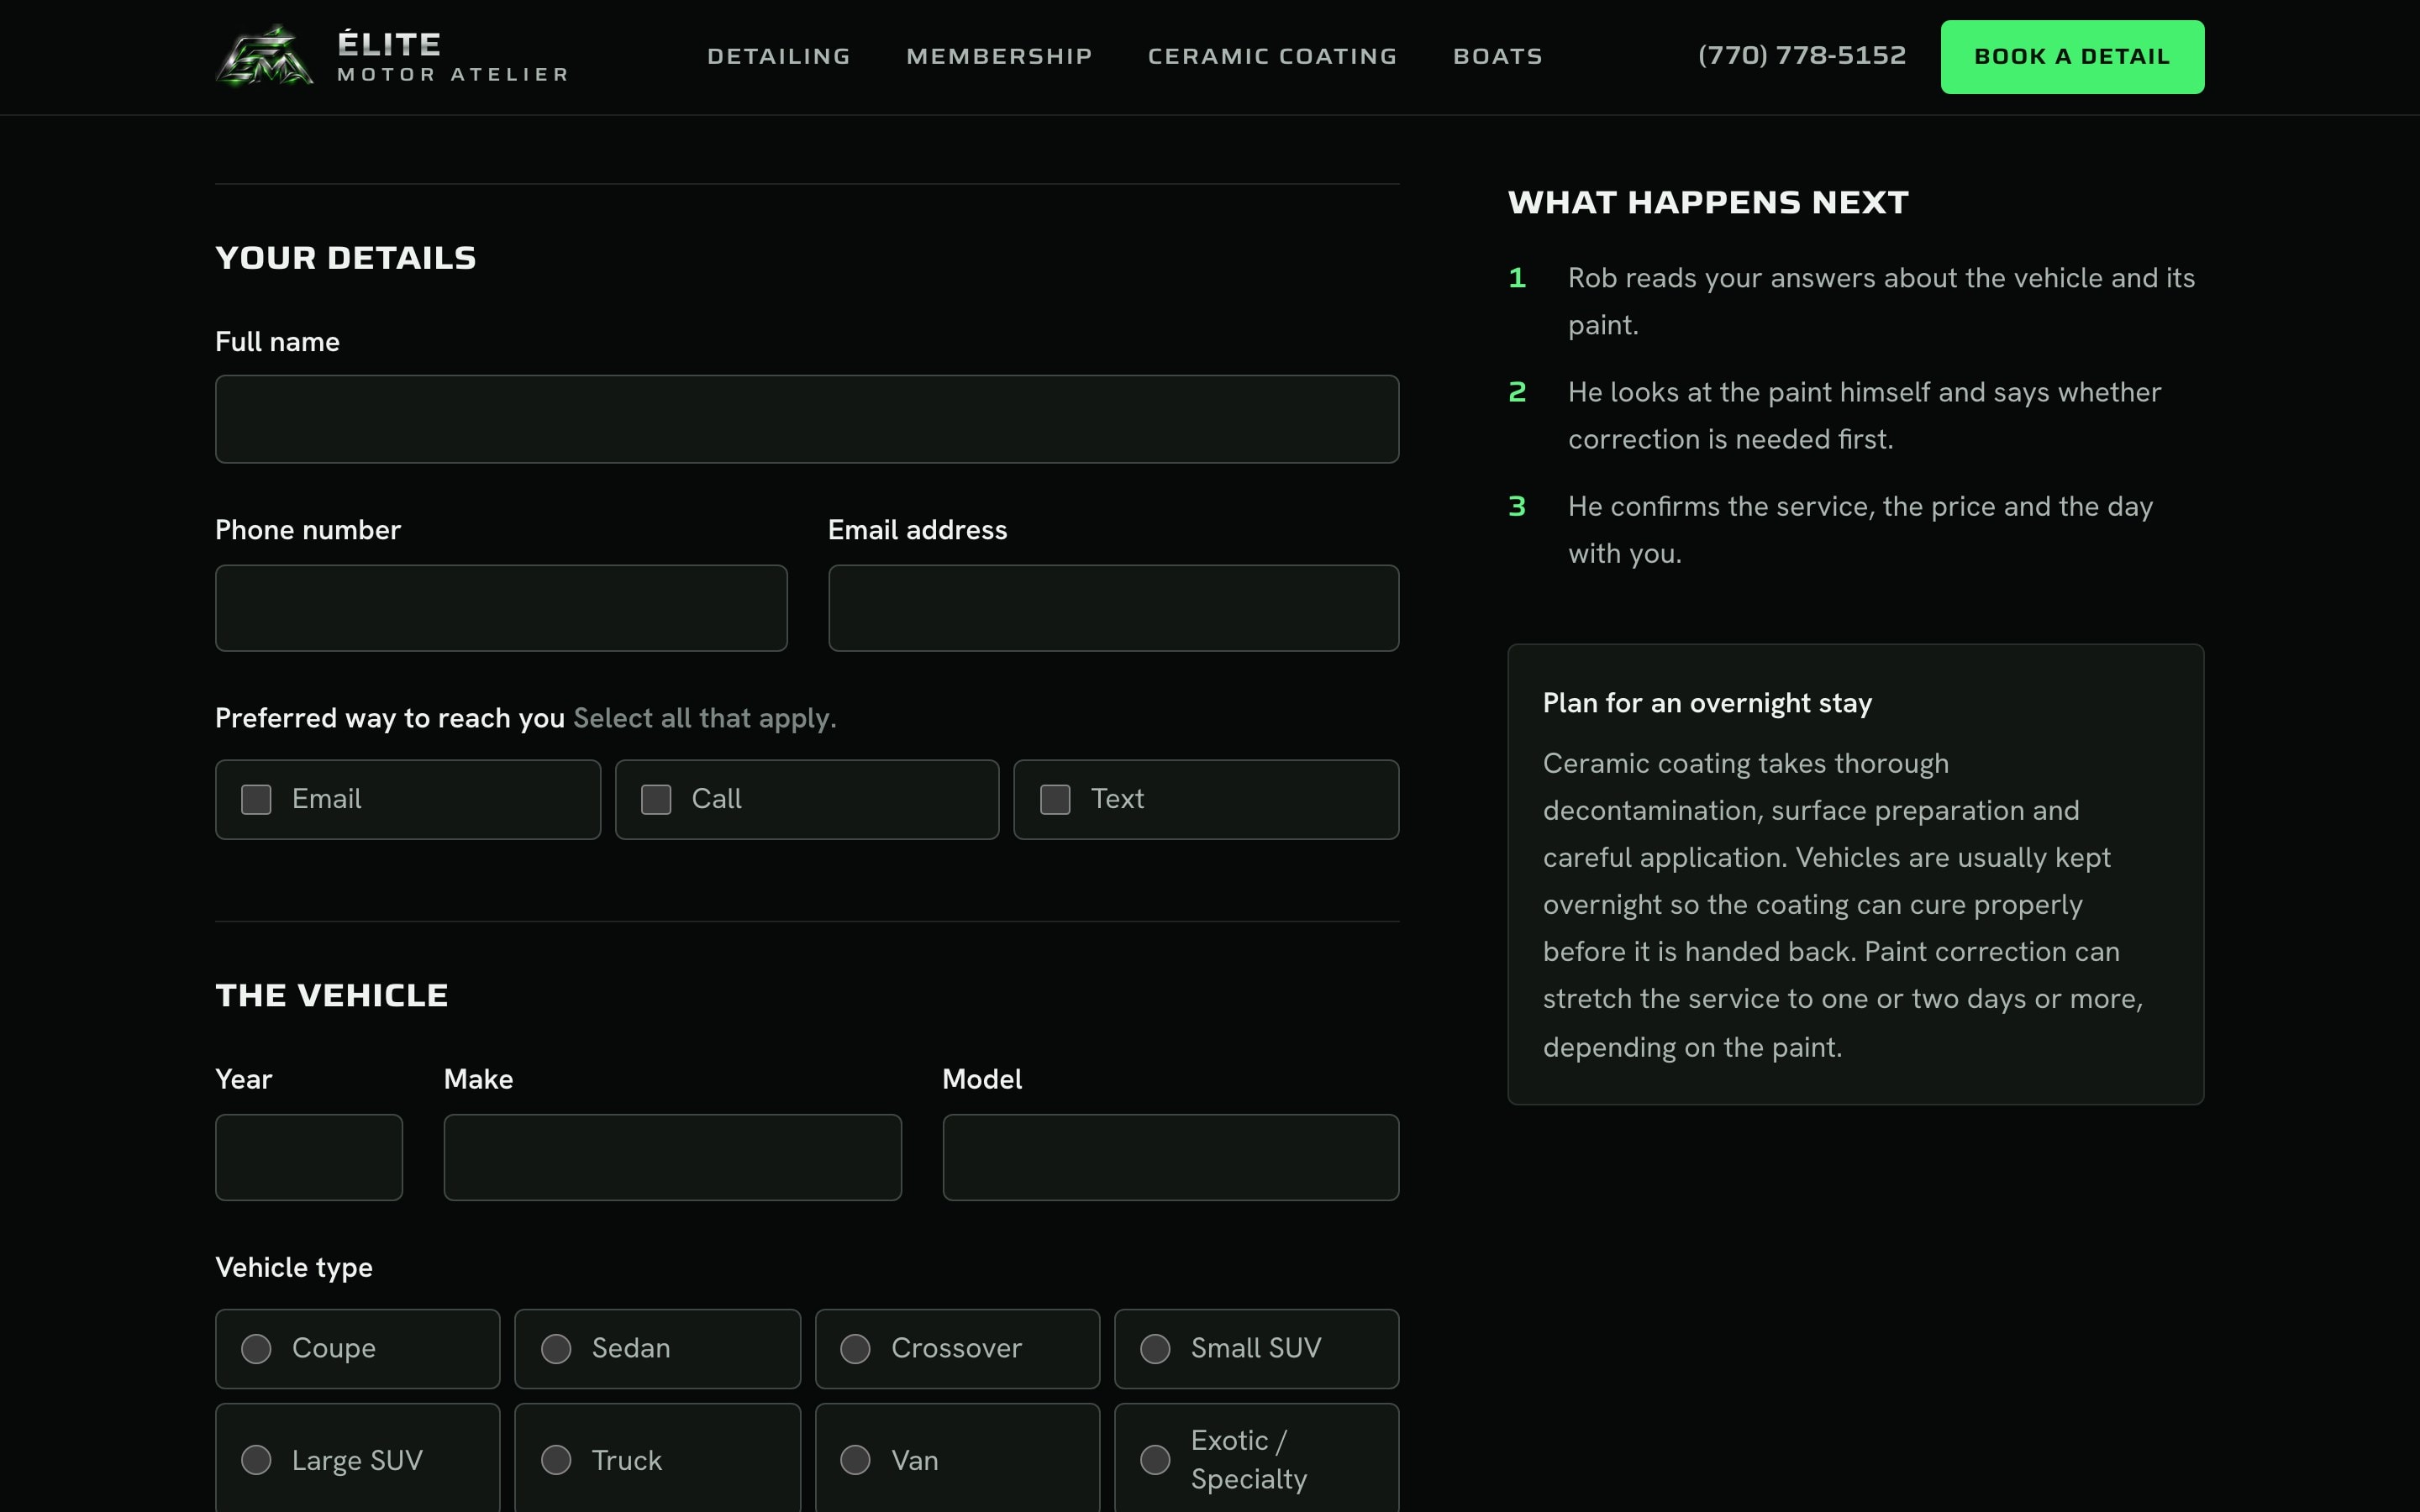Viewport: 2420px width, 1512px height.
Task: Click the 'Your Details' section heading
Action: tap(346, 258)
